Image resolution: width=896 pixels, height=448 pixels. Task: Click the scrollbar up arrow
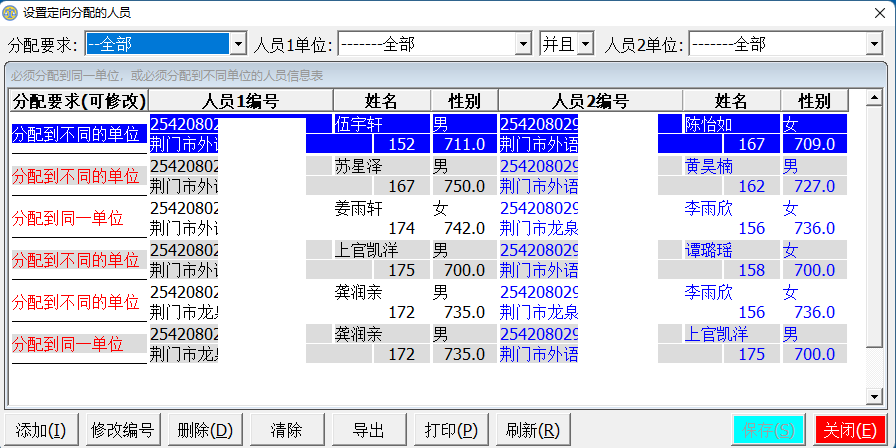[x=874, y=99]
